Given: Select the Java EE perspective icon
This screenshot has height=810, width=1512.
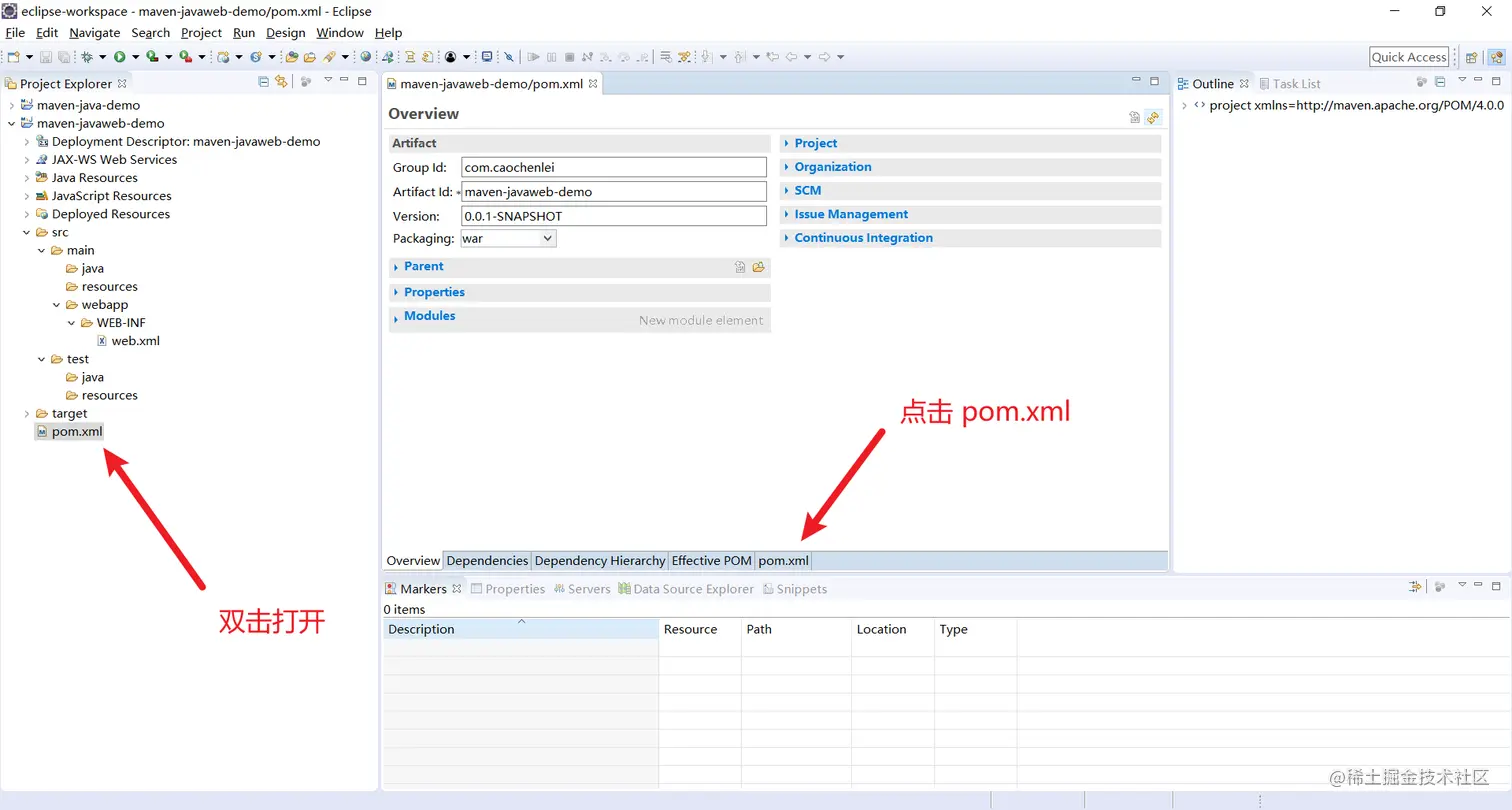Looking at the screenshot, I should pyautogui.click(x=1496, y=57).
